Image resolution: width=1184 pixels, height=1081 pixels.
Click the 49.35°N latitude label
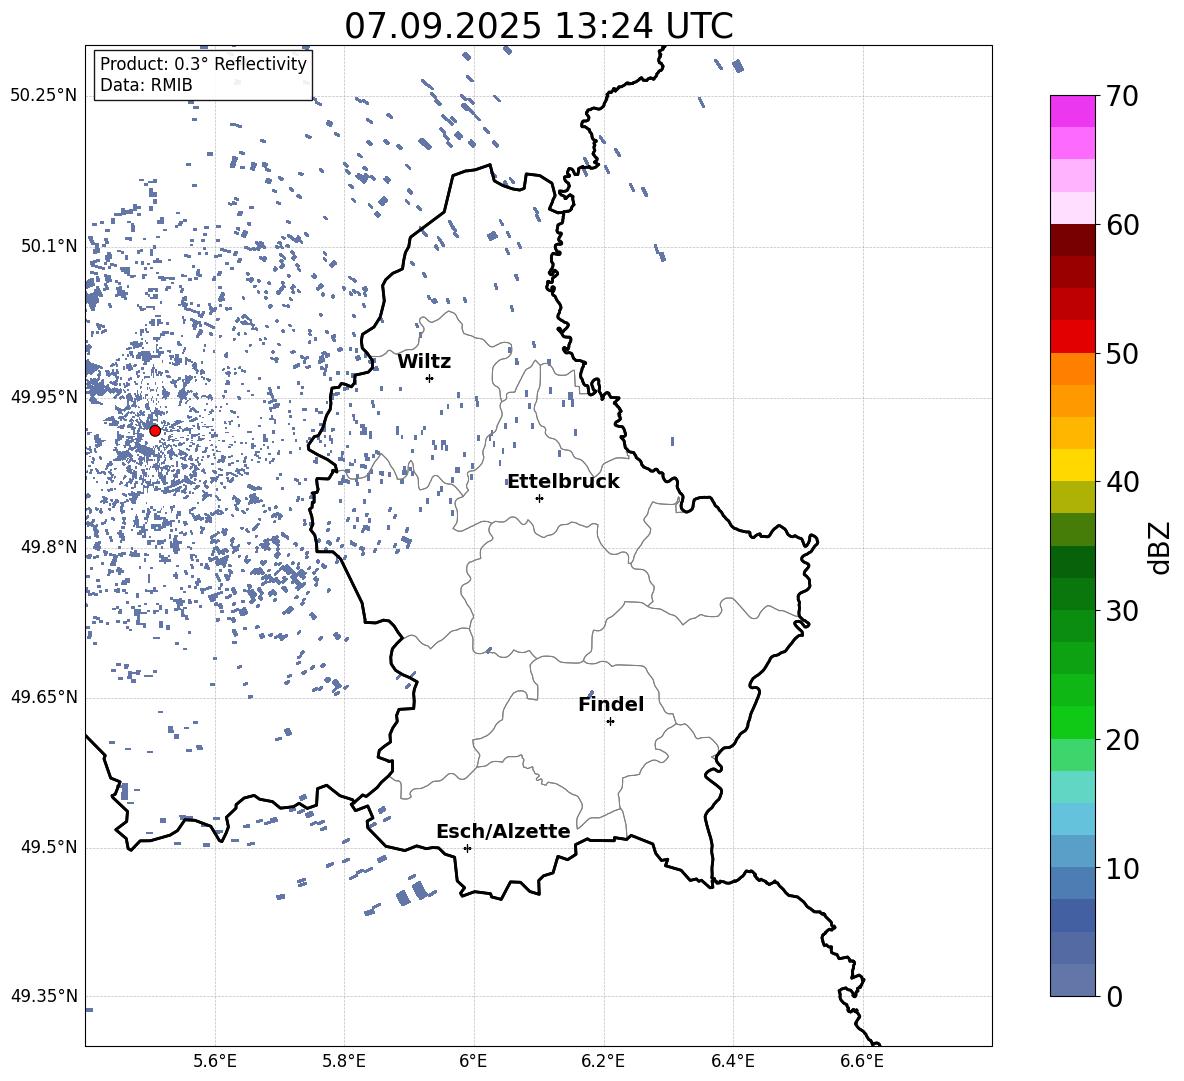[x=44, y=996]
